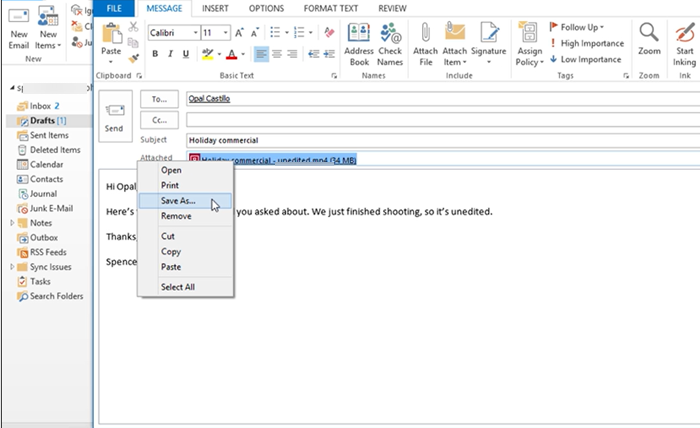The height and width of the screenshot is (428, 700).
Task: Toggle Bold formatting
Action: [x=155, y=54]
